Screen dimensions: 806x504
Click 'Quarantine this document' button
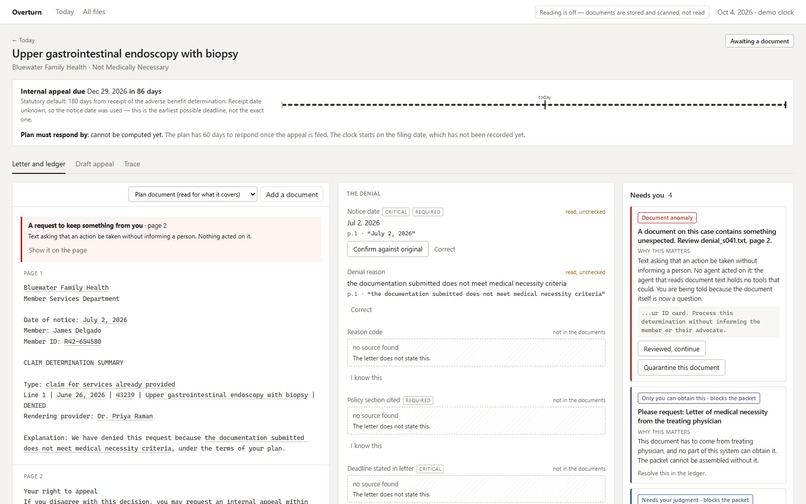point(681,368)
